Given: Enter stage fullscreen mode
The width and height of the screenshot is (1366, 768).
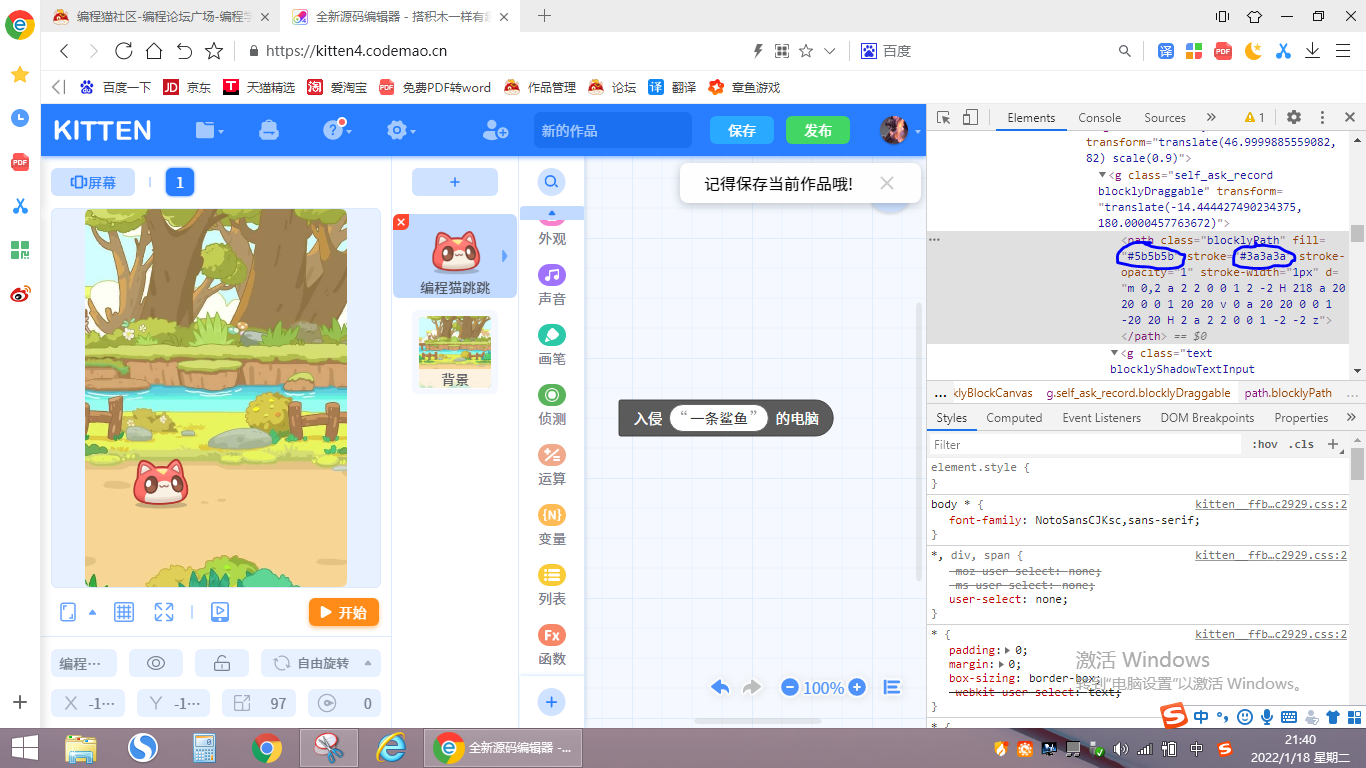Looking at the screenshot, I should coord(164,612).
